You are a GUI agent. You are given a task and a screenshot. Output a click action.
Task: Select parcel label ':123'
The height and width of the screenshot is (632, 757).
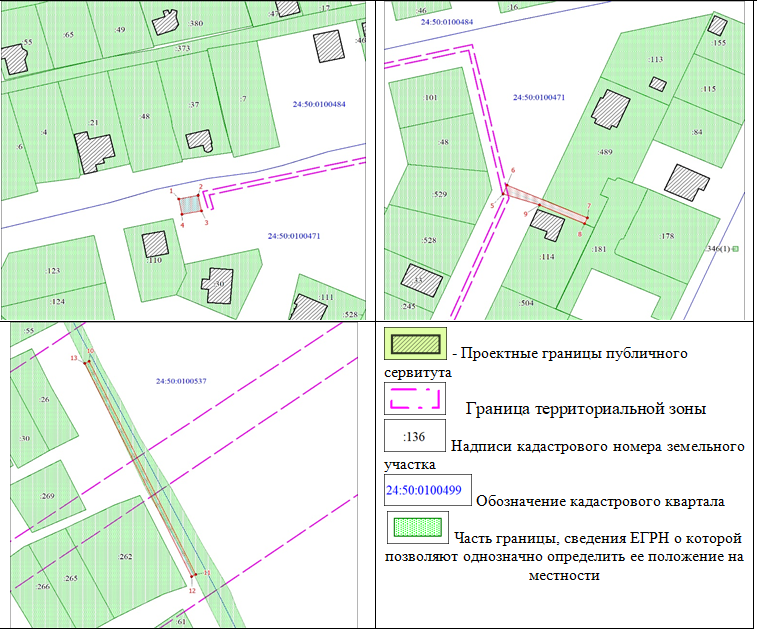point(53,270)
